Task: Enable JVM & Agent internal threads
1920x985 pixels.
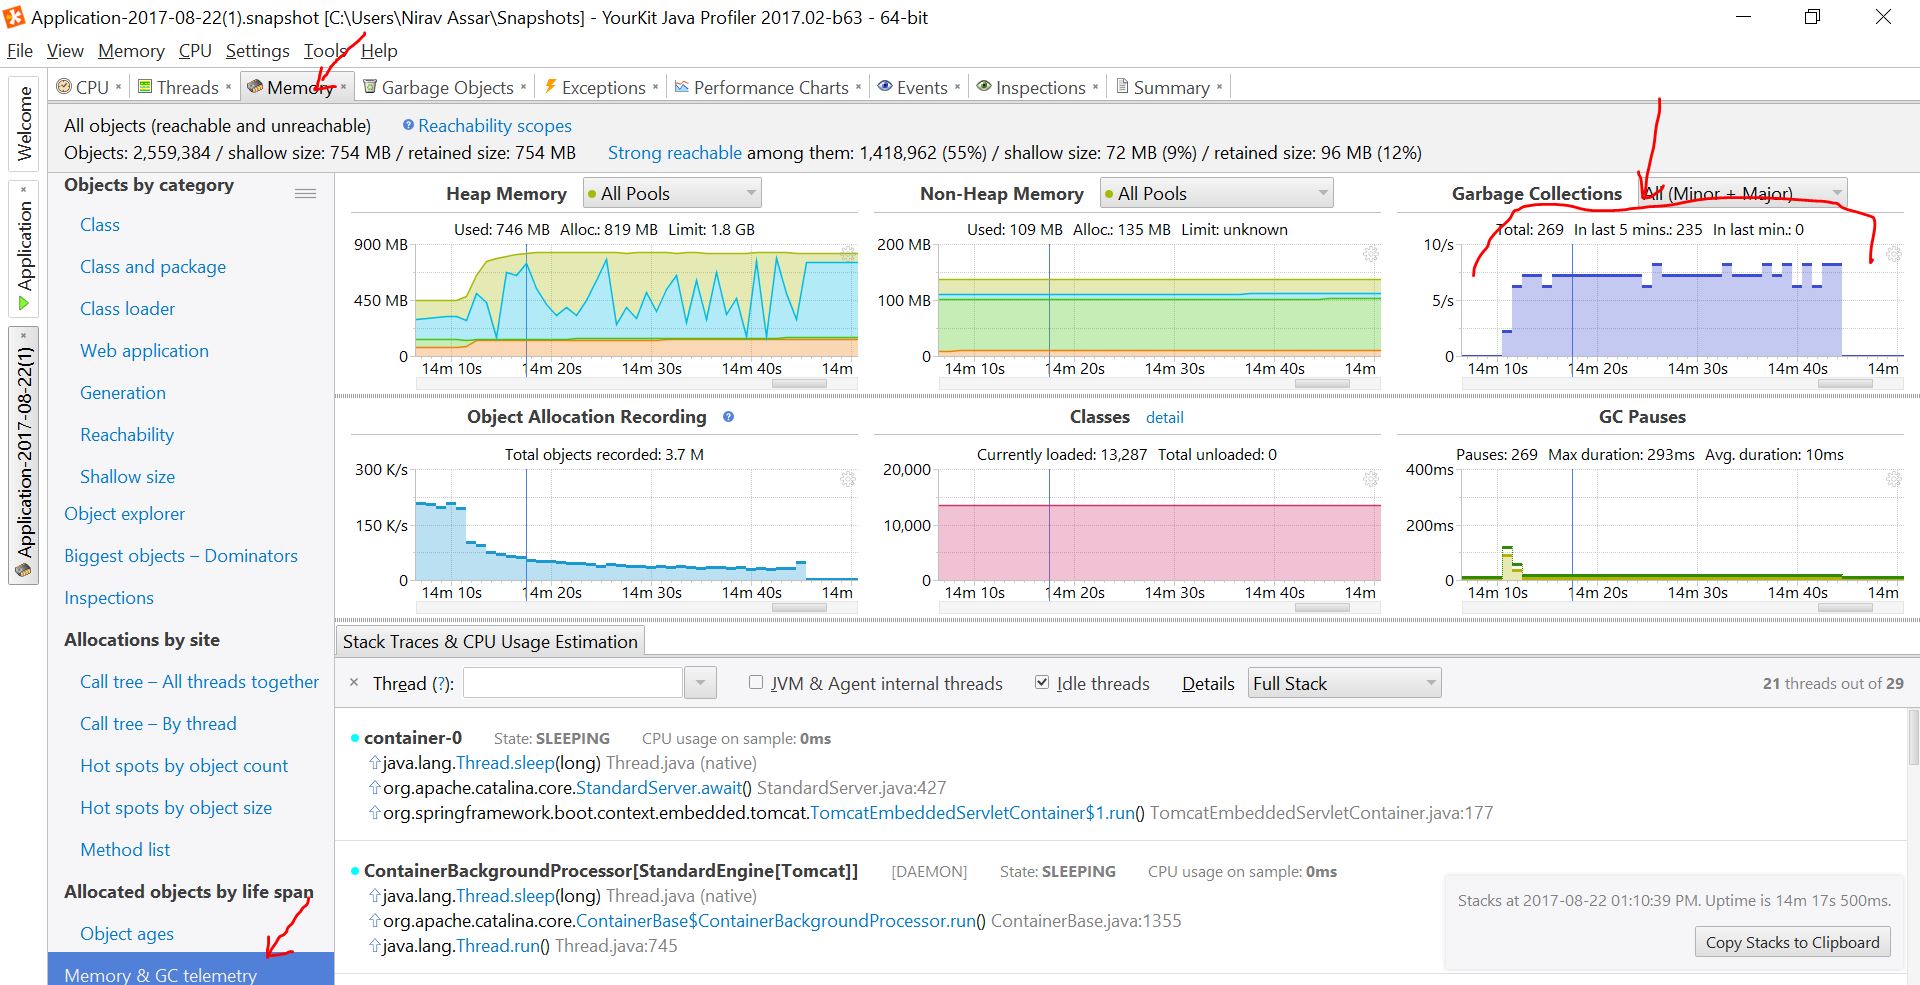Action: 756,682
